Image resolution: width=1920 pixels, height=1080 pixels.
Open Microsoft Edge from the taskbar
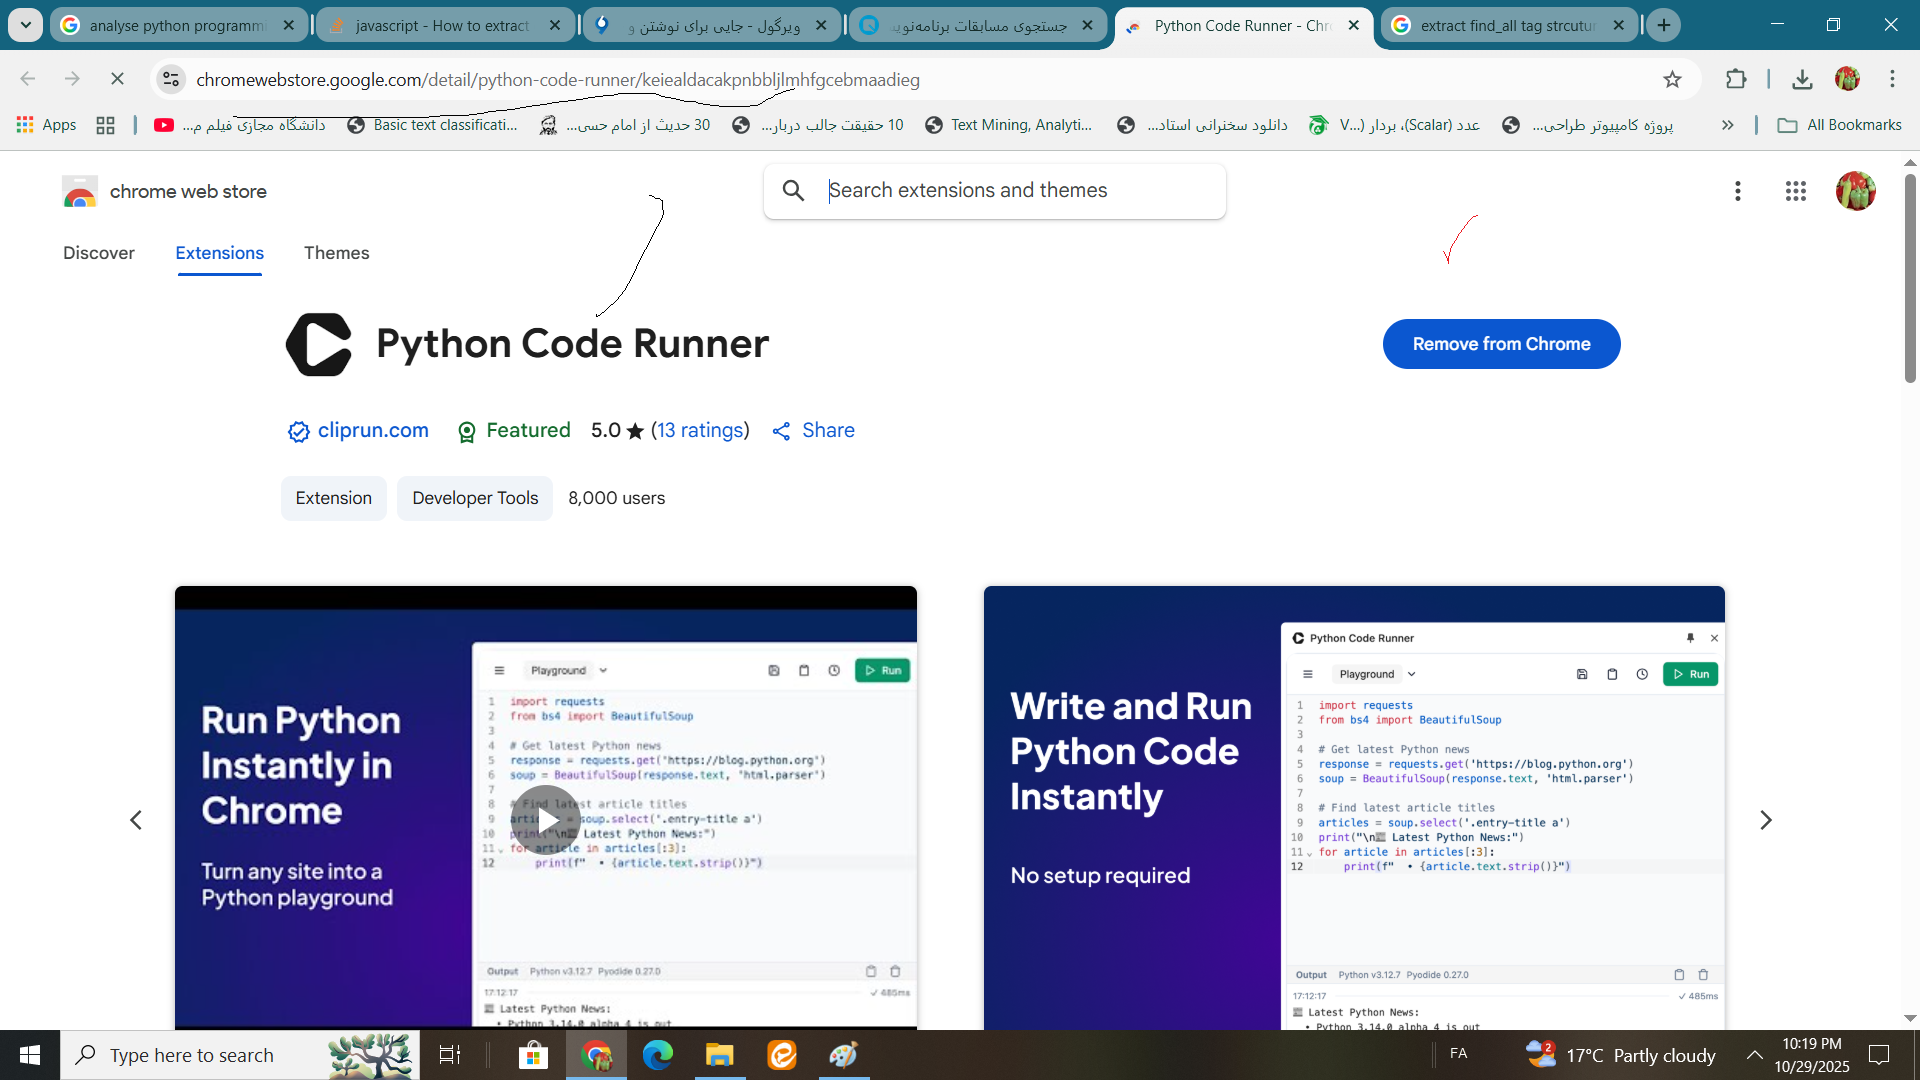[657, 1055]
